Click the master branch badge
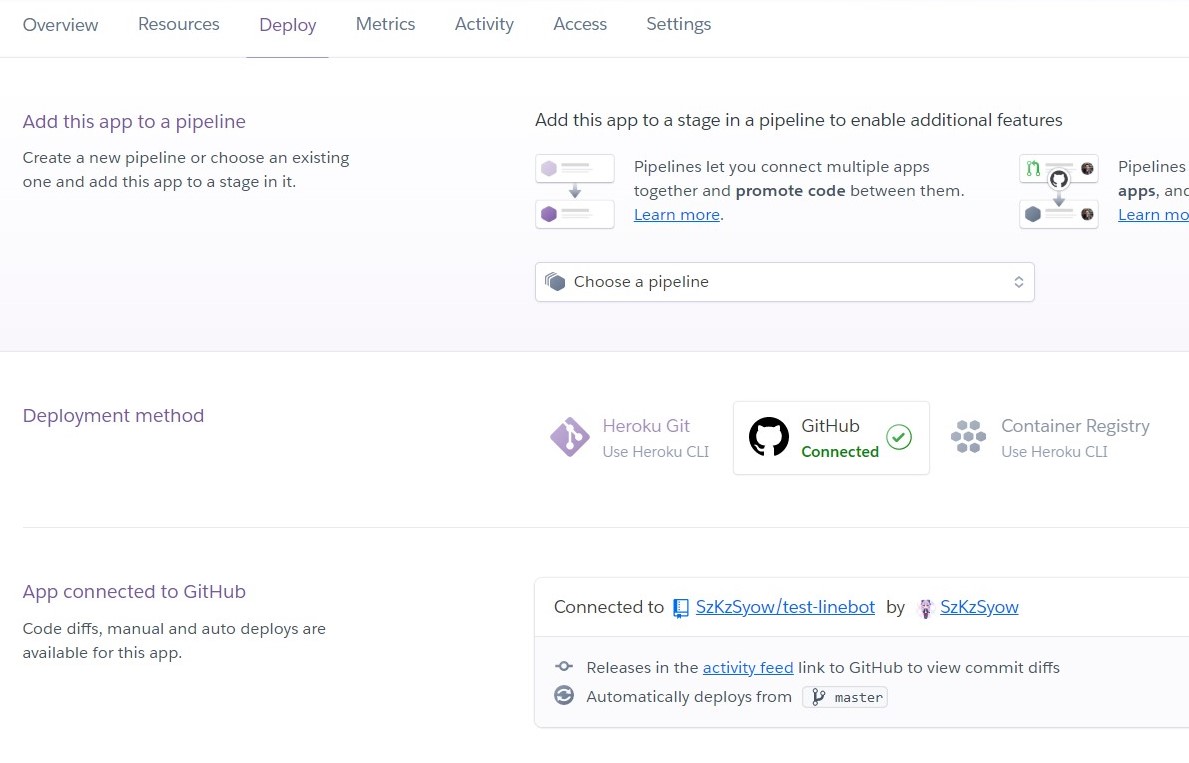Image resolution: width=1189 pixels, height=763 pixels. (x=845, y=697)
